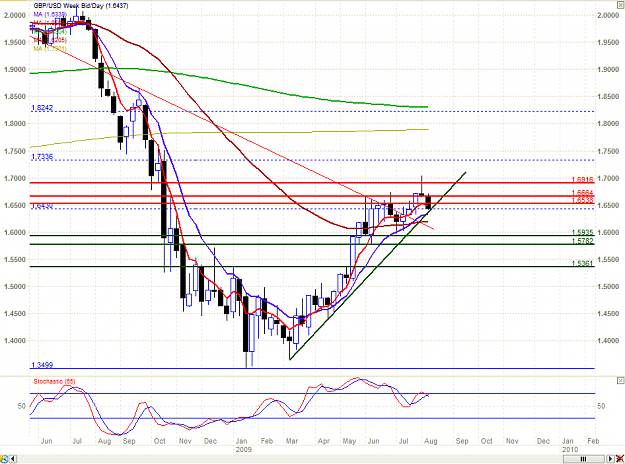Click the globe icon at the scrollbar's start
Image resolution: width=625 pixels, height=464 pixels.
(4, 459)
